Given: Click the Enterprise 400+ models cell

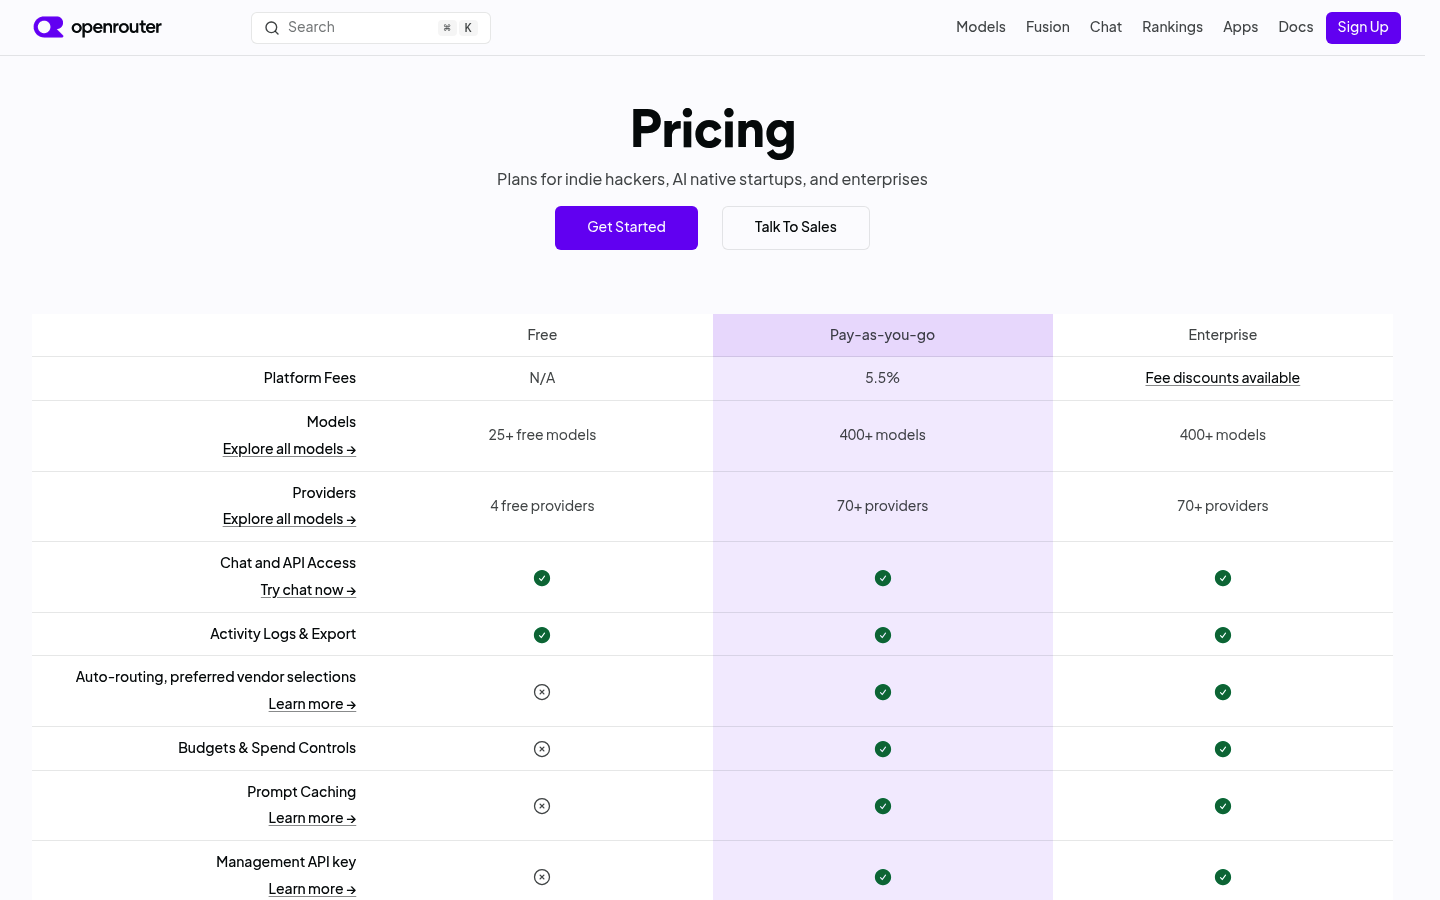Looking at the screenshot, I should click(x=1222, y=435).
